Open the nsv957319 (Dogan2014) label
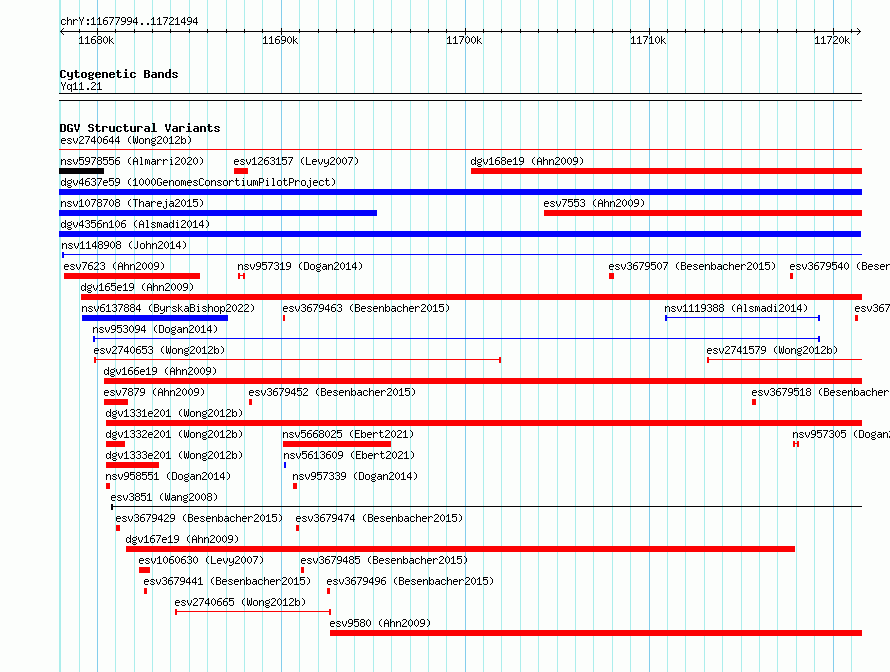 click(300, 266)
